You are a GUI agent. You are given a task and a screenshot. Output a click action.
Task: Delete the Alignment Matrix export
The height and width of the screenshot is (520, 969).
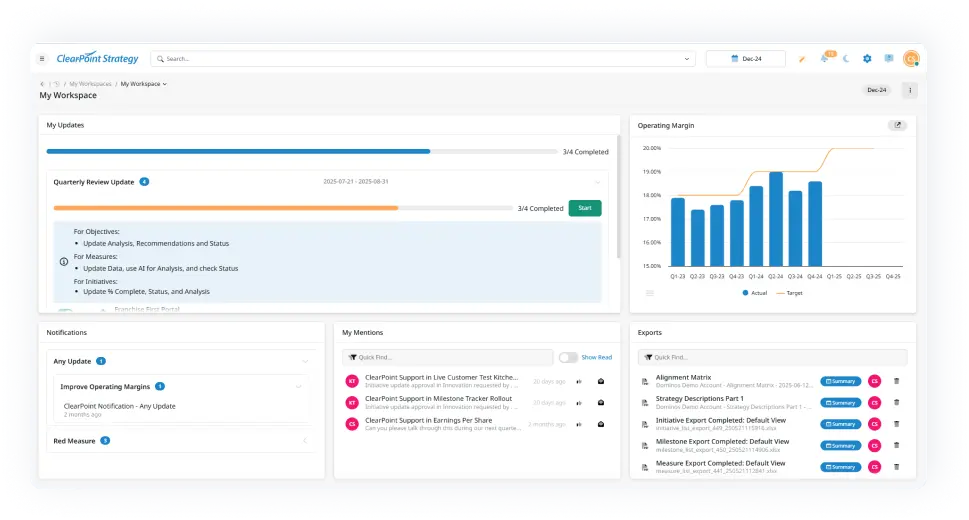point(896,381)
